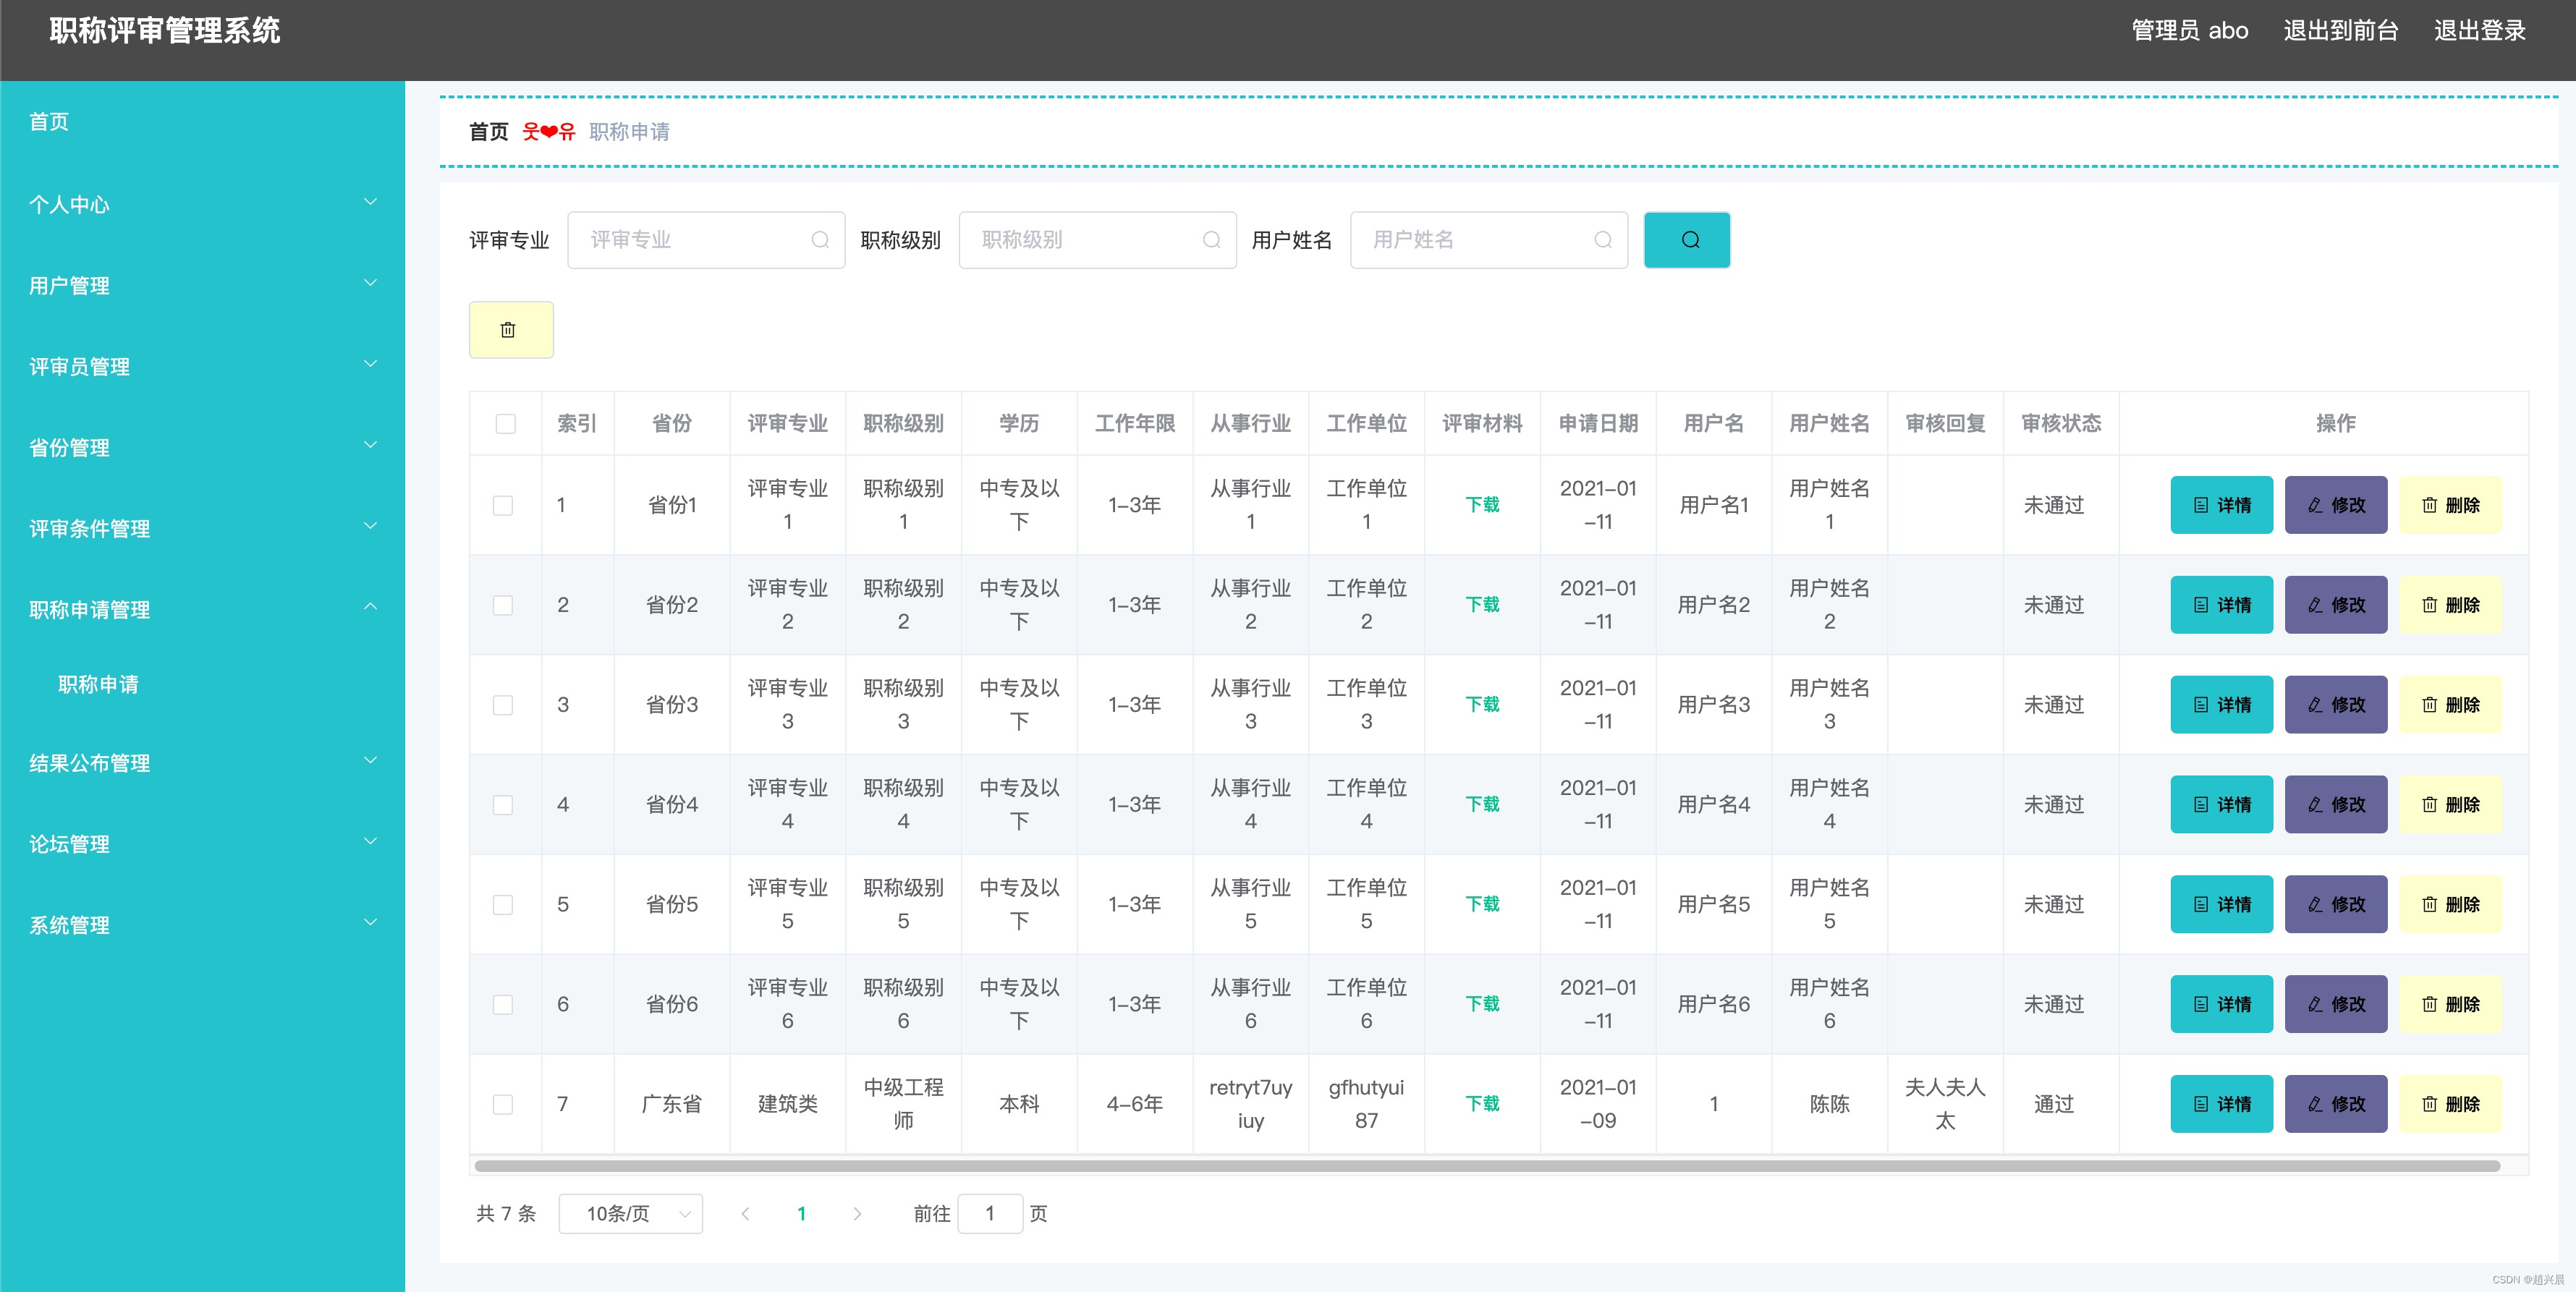2576x1292 pixels.
Task: Click 修改 for row 1 省份1
Action: [x=2336, y=505]
